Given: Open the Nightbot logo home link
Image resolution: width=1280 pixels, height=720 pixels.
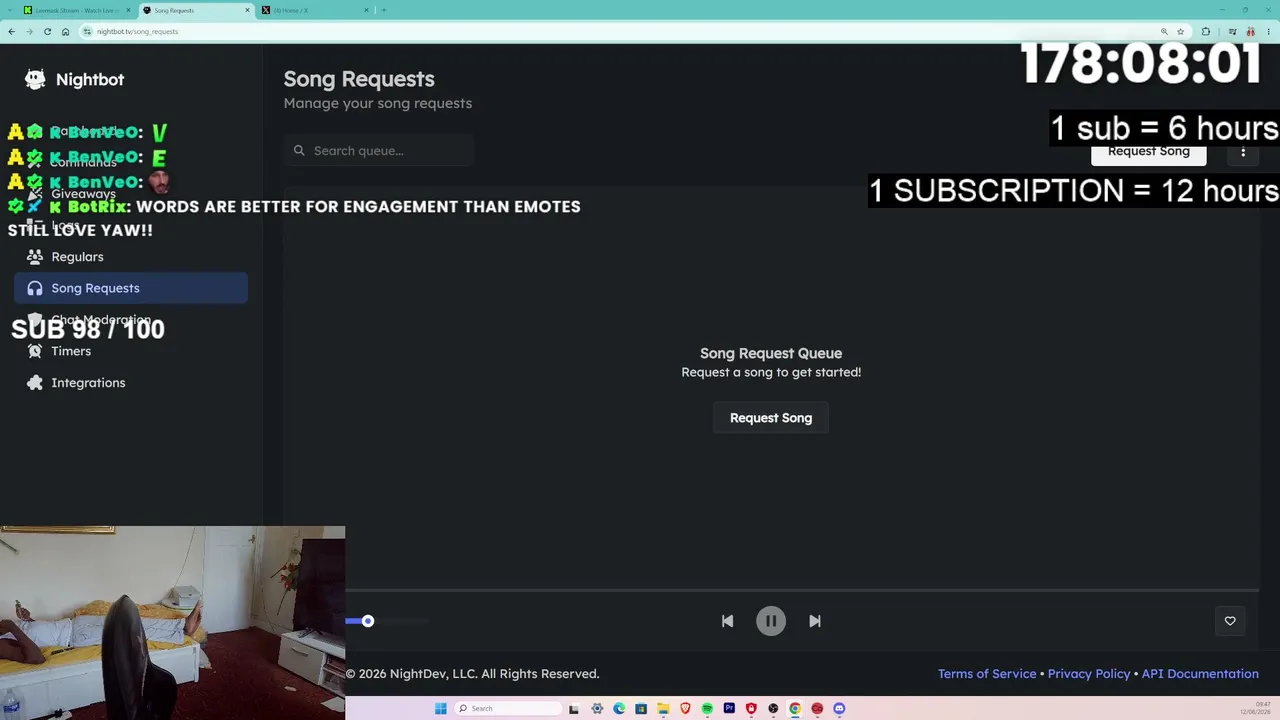Looking at the screenshot, I should pos(75,79).
